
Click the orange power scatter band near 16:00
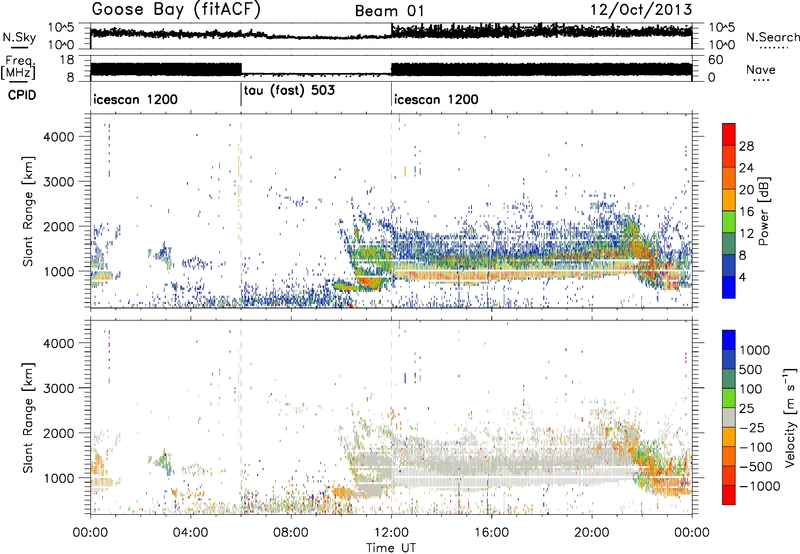pos(491,275)
